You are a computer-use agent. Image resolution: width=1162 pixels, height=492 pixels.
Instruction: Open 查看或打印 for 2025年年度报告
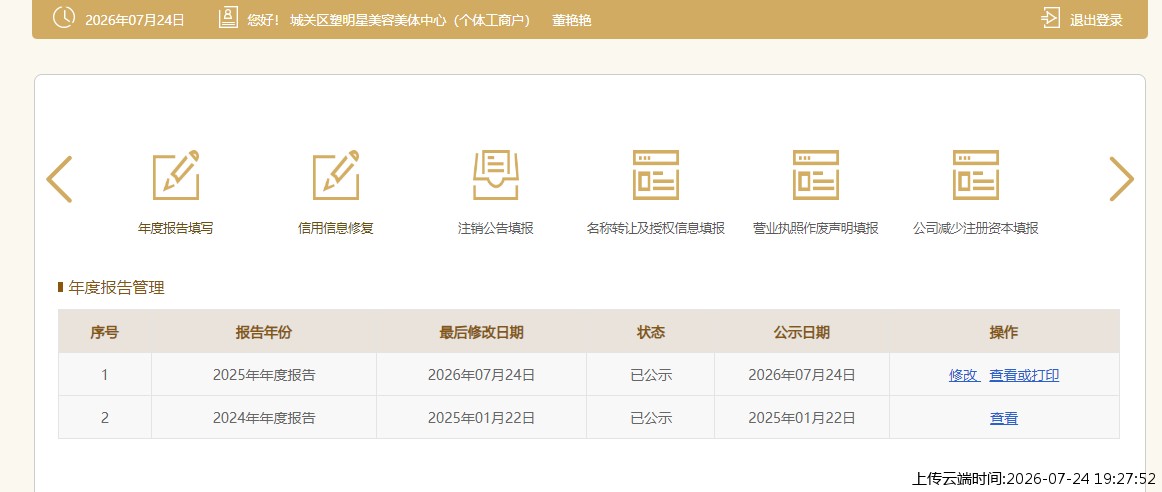pyautogui.click(x=1024, y=376)
